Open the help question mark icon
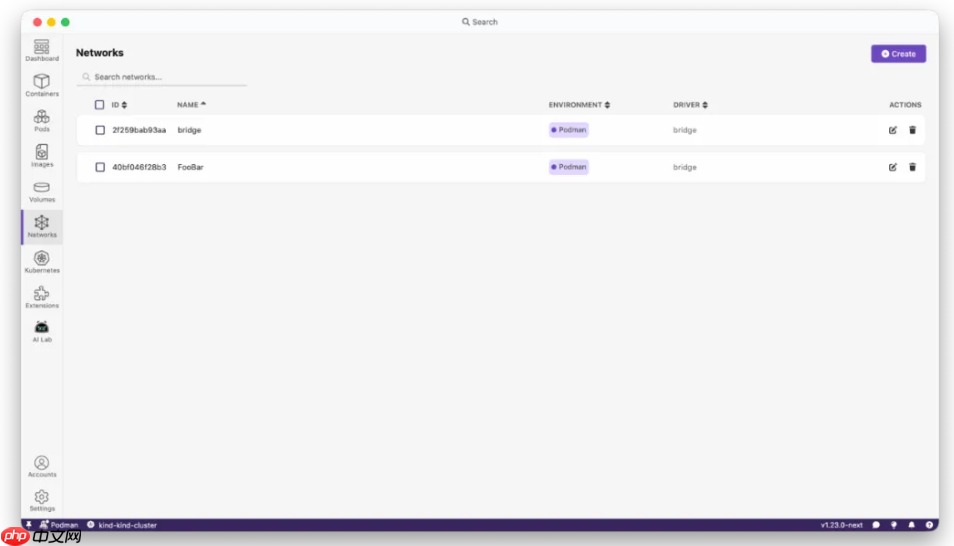954x546 pixels. pos(929,525)
